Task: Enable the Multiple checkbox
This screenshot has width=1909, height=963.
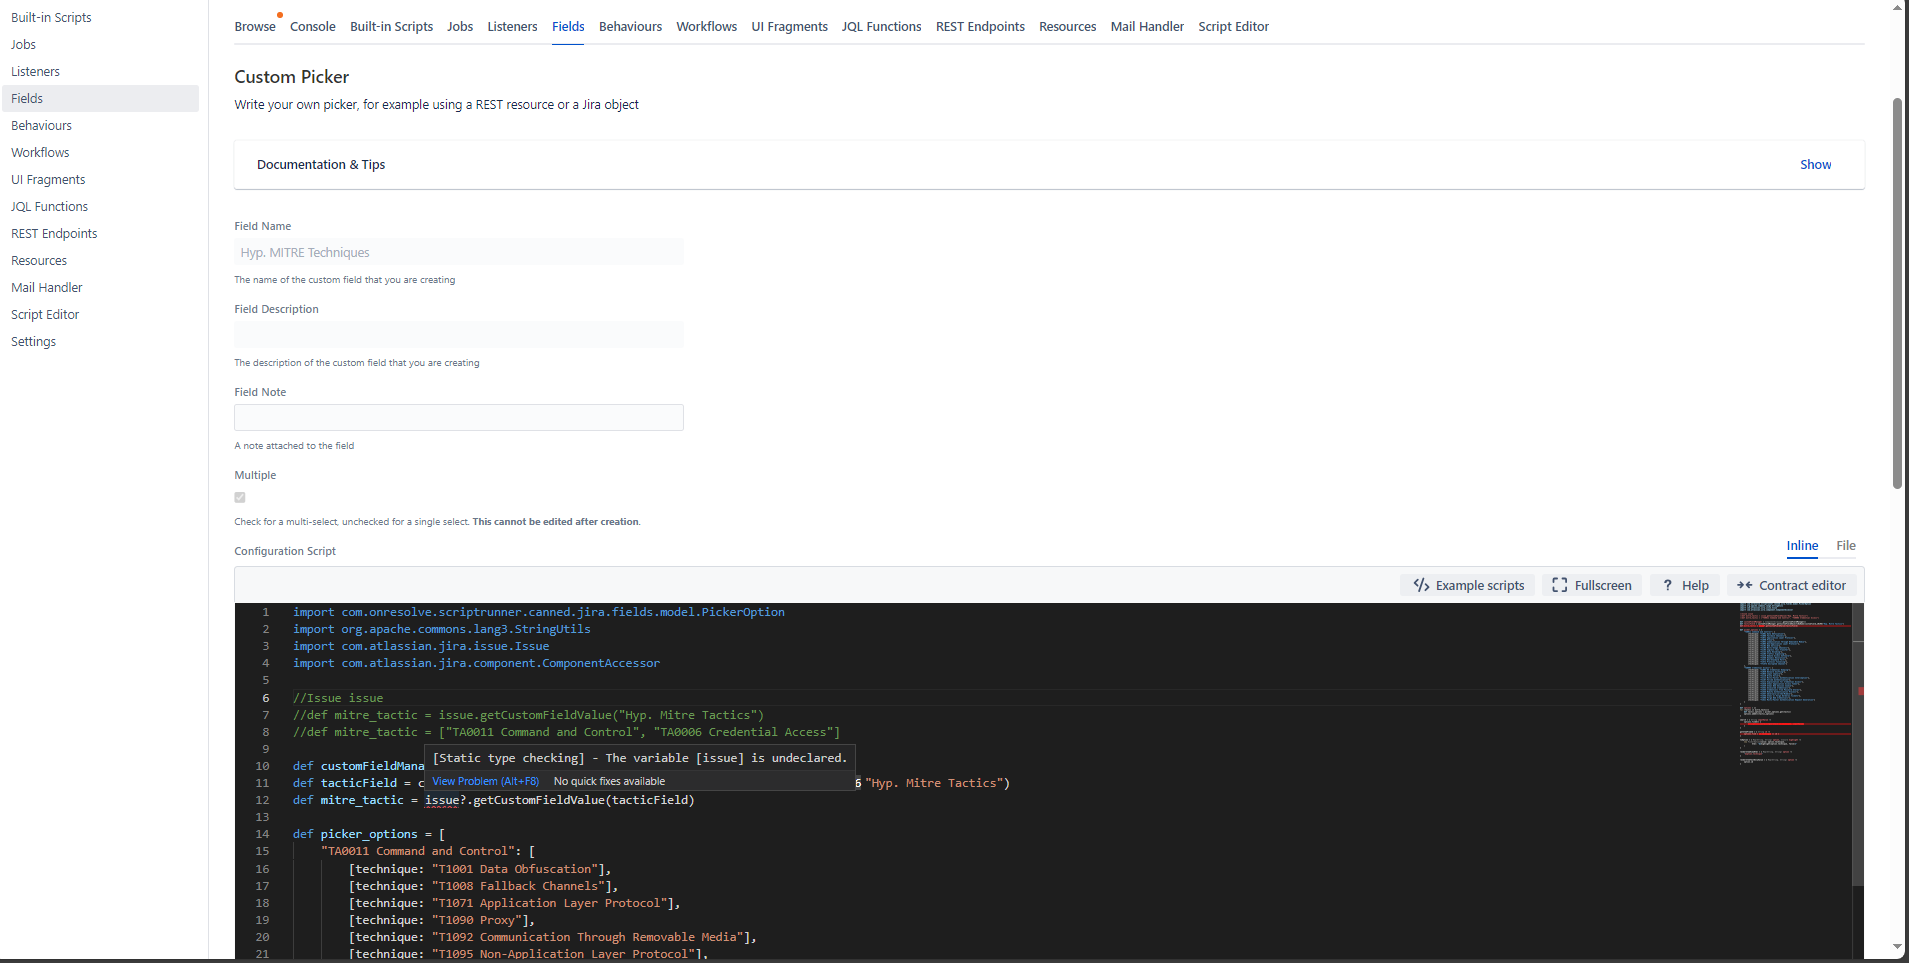Action: tap(239, 497)
